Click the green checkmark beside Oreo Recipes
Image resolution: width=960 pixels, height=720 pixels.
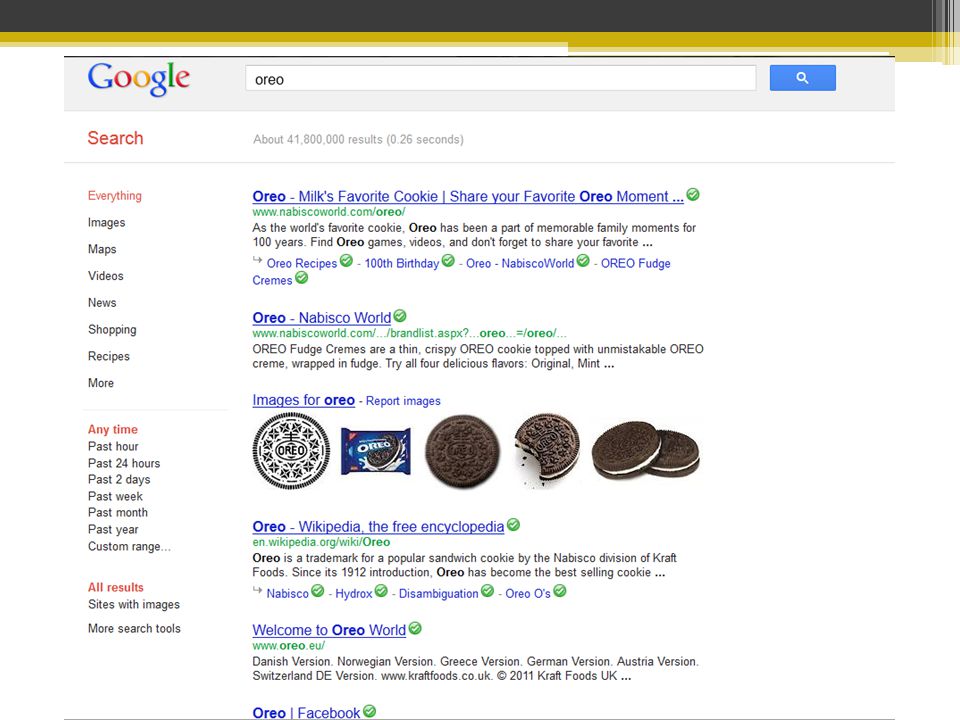coord(346,261)
